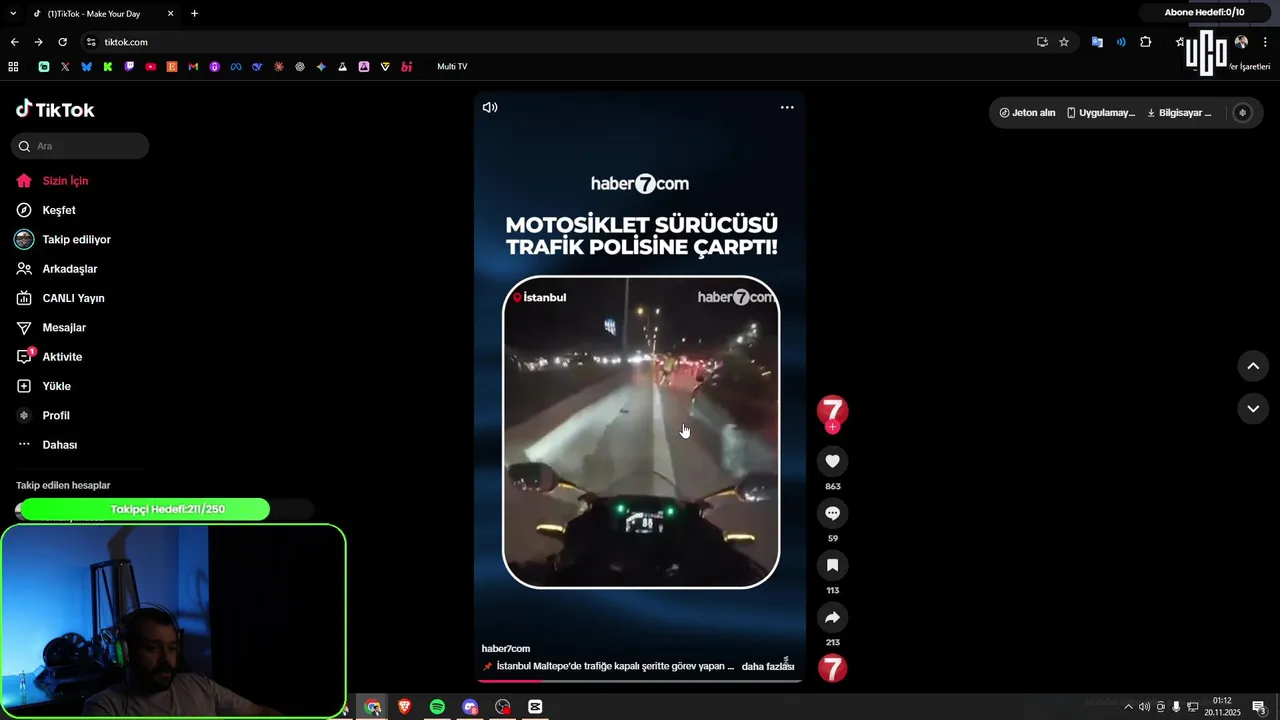Image resolution: width=1280 pixels, height=720 pixels.
Task: Open the Chrome three-dots menu
Action: 1266,42
